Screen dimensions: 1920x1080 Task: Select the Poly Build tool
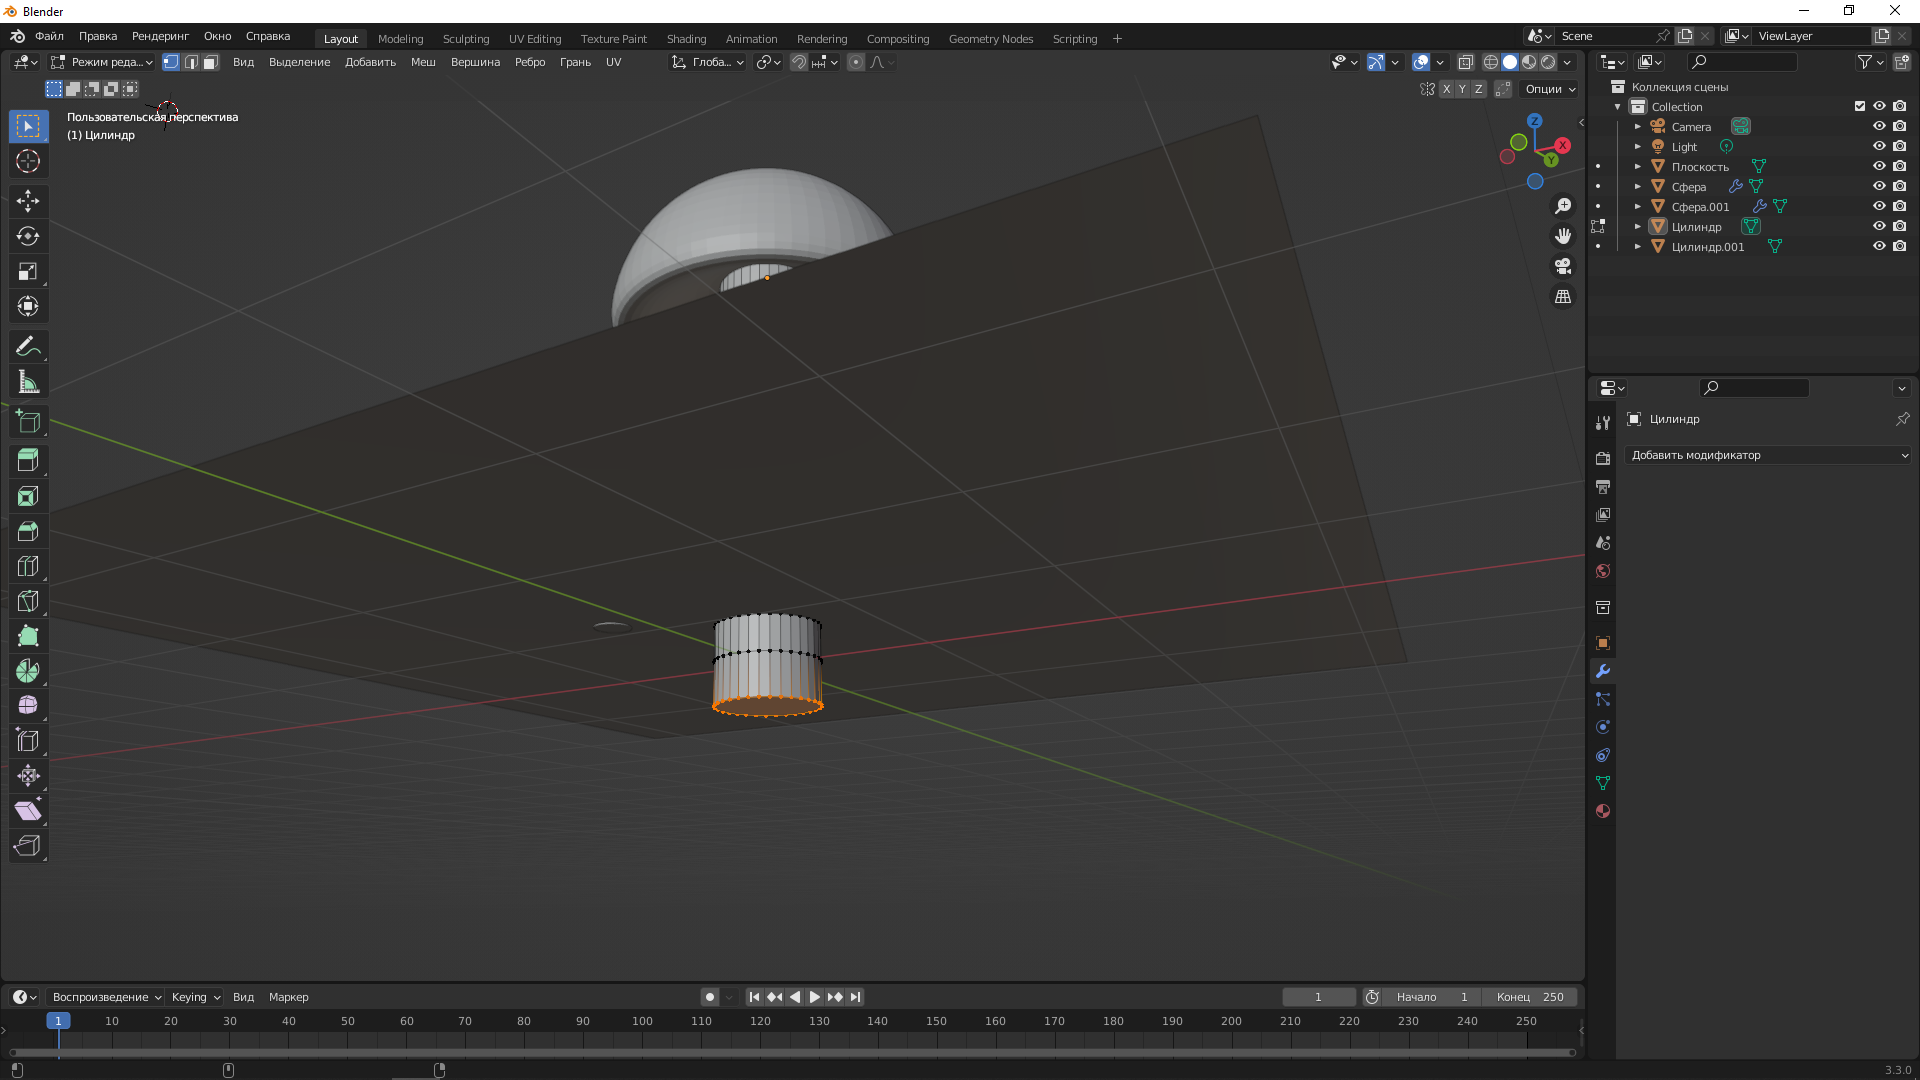28,636
